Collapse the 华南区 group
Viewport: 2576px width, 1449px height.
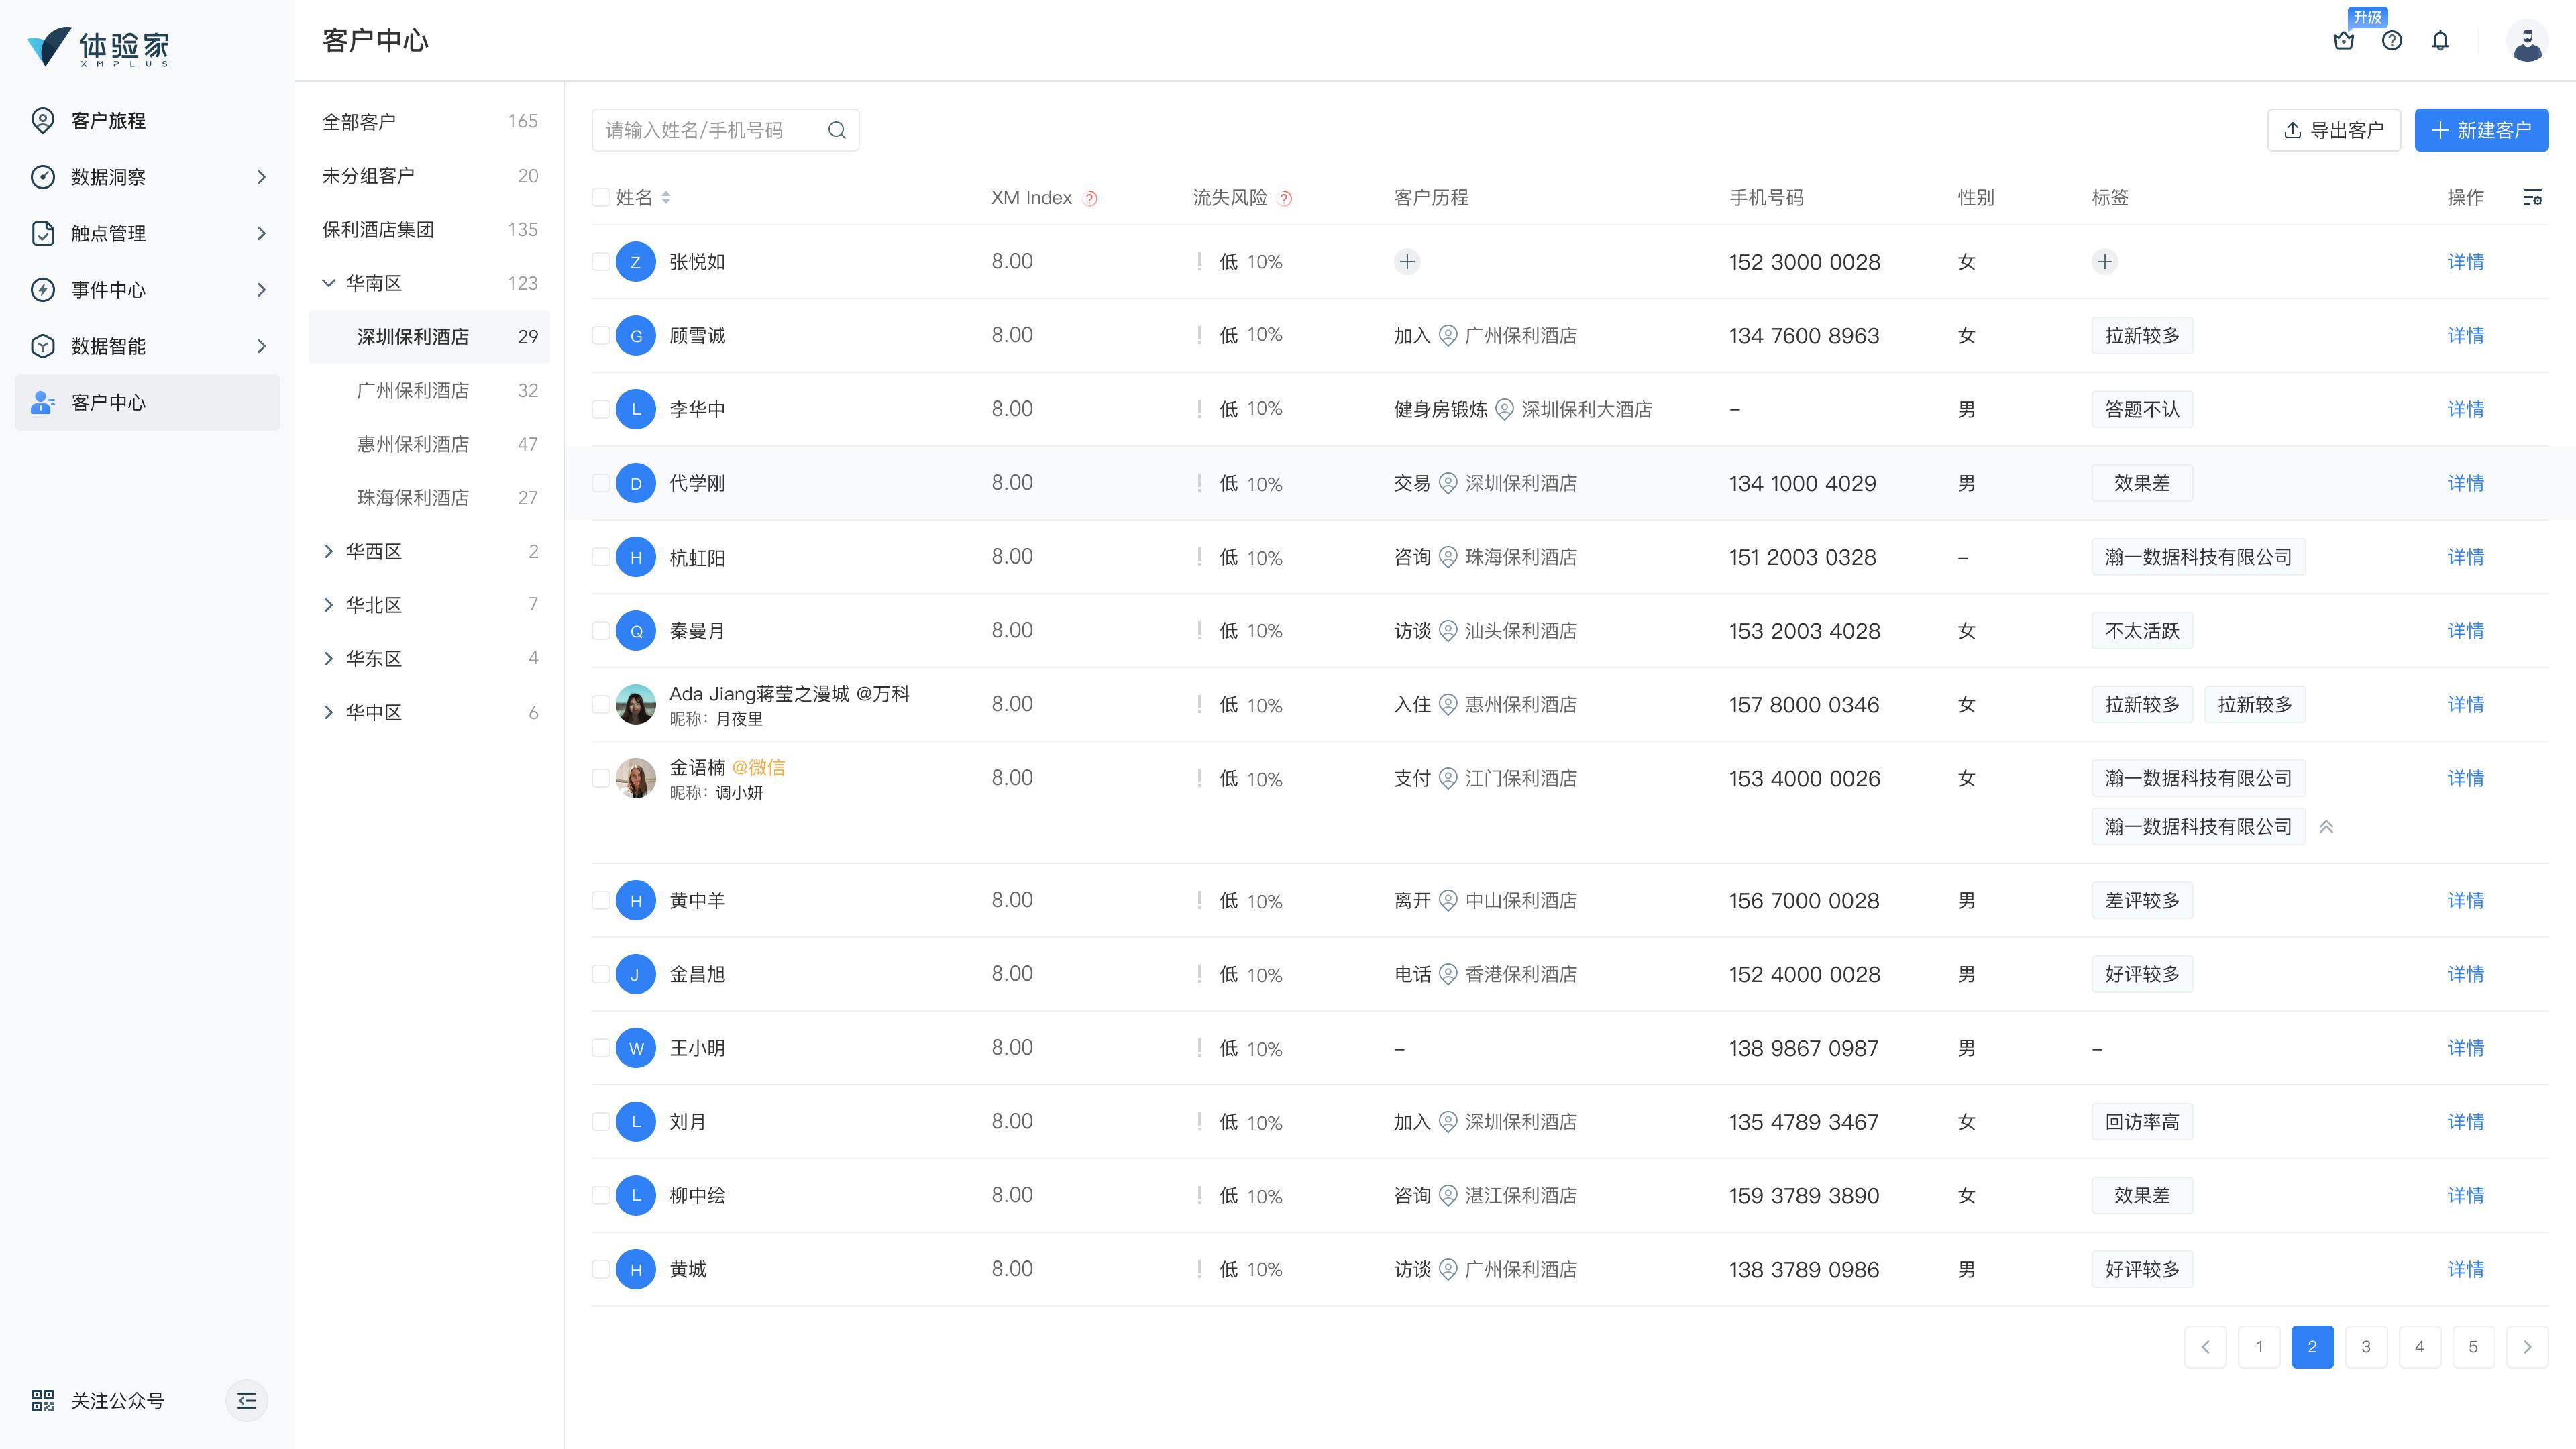coord(329,284)
